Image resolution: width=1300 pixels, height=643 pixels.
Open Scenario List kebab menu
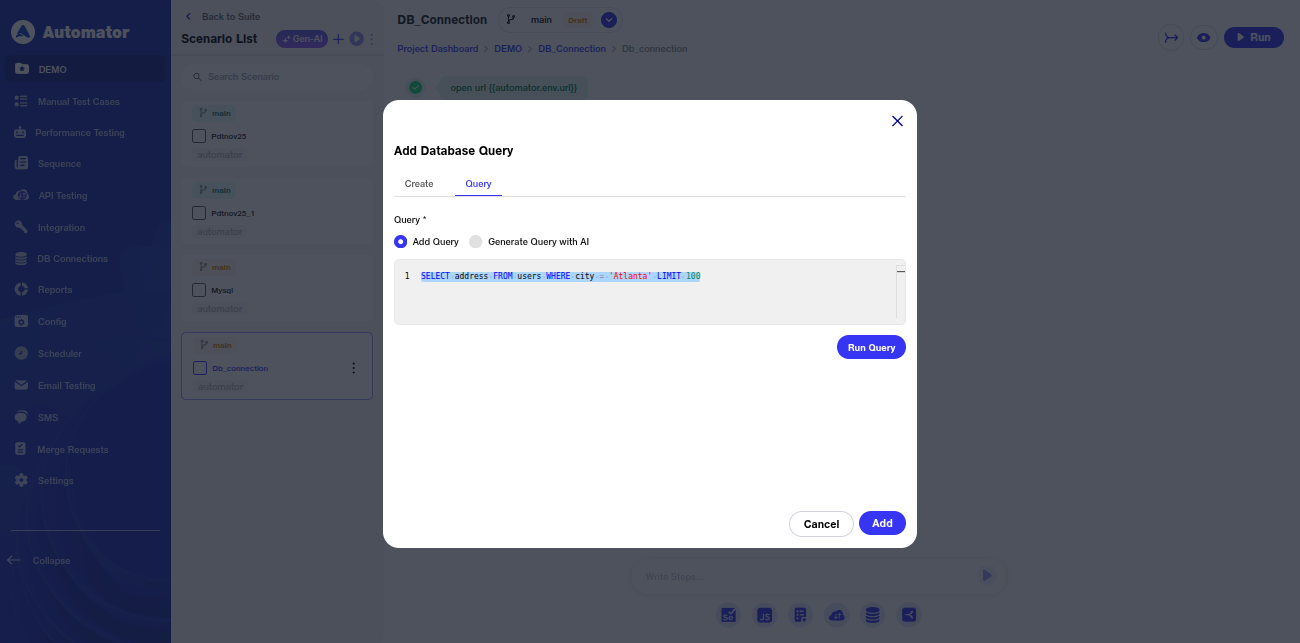point(372,39)
